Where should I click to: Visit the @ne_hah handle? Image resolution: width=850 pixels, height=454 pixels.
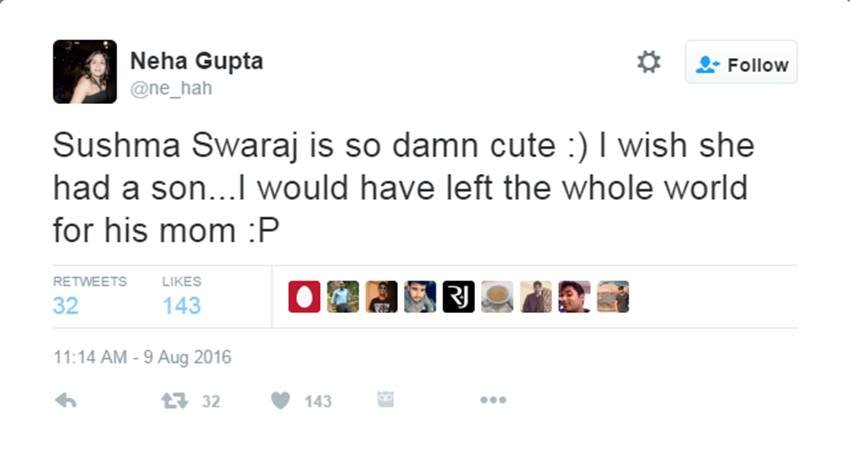[171, 88]
